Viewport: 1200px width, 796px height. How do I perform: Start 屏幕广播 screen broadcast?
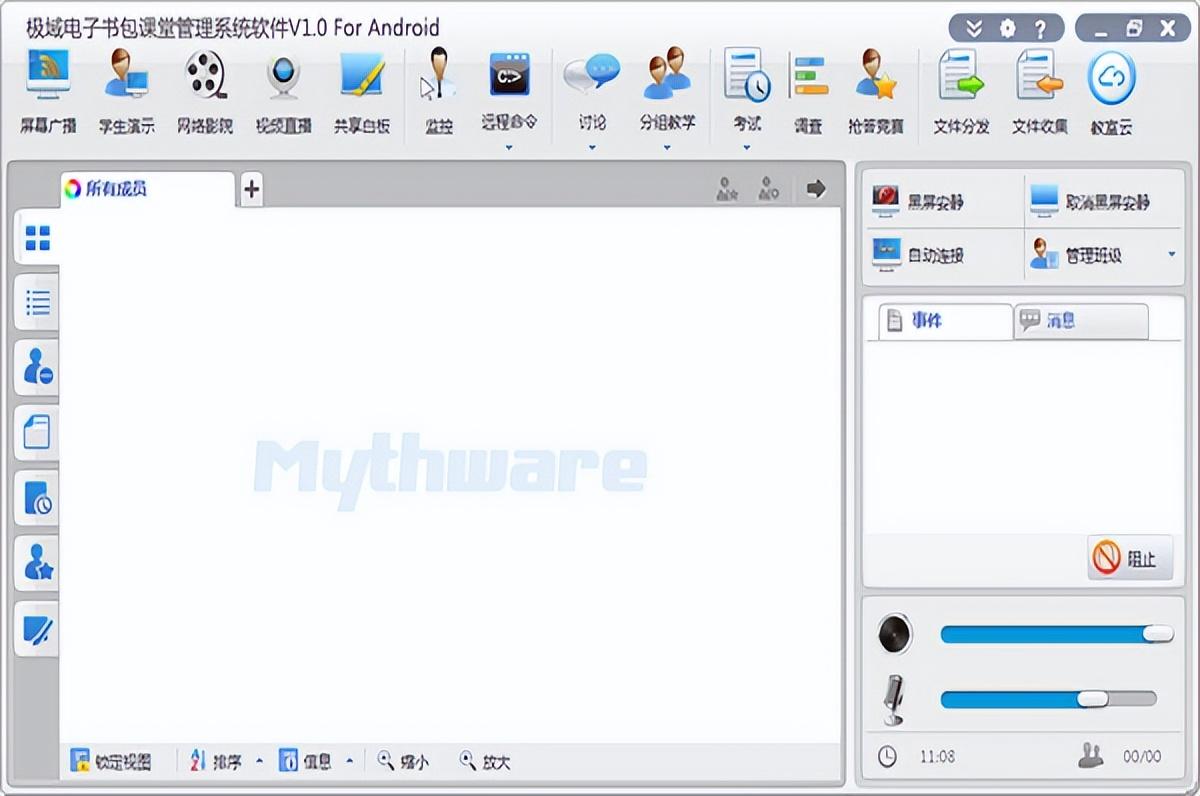point(49,93)
